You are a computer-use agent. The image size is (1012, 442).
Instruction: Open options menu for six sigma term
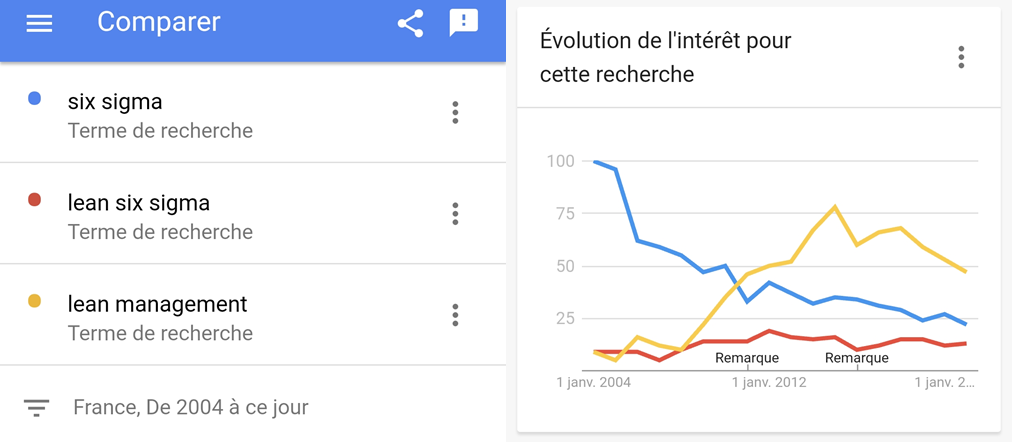click(455, 112)
